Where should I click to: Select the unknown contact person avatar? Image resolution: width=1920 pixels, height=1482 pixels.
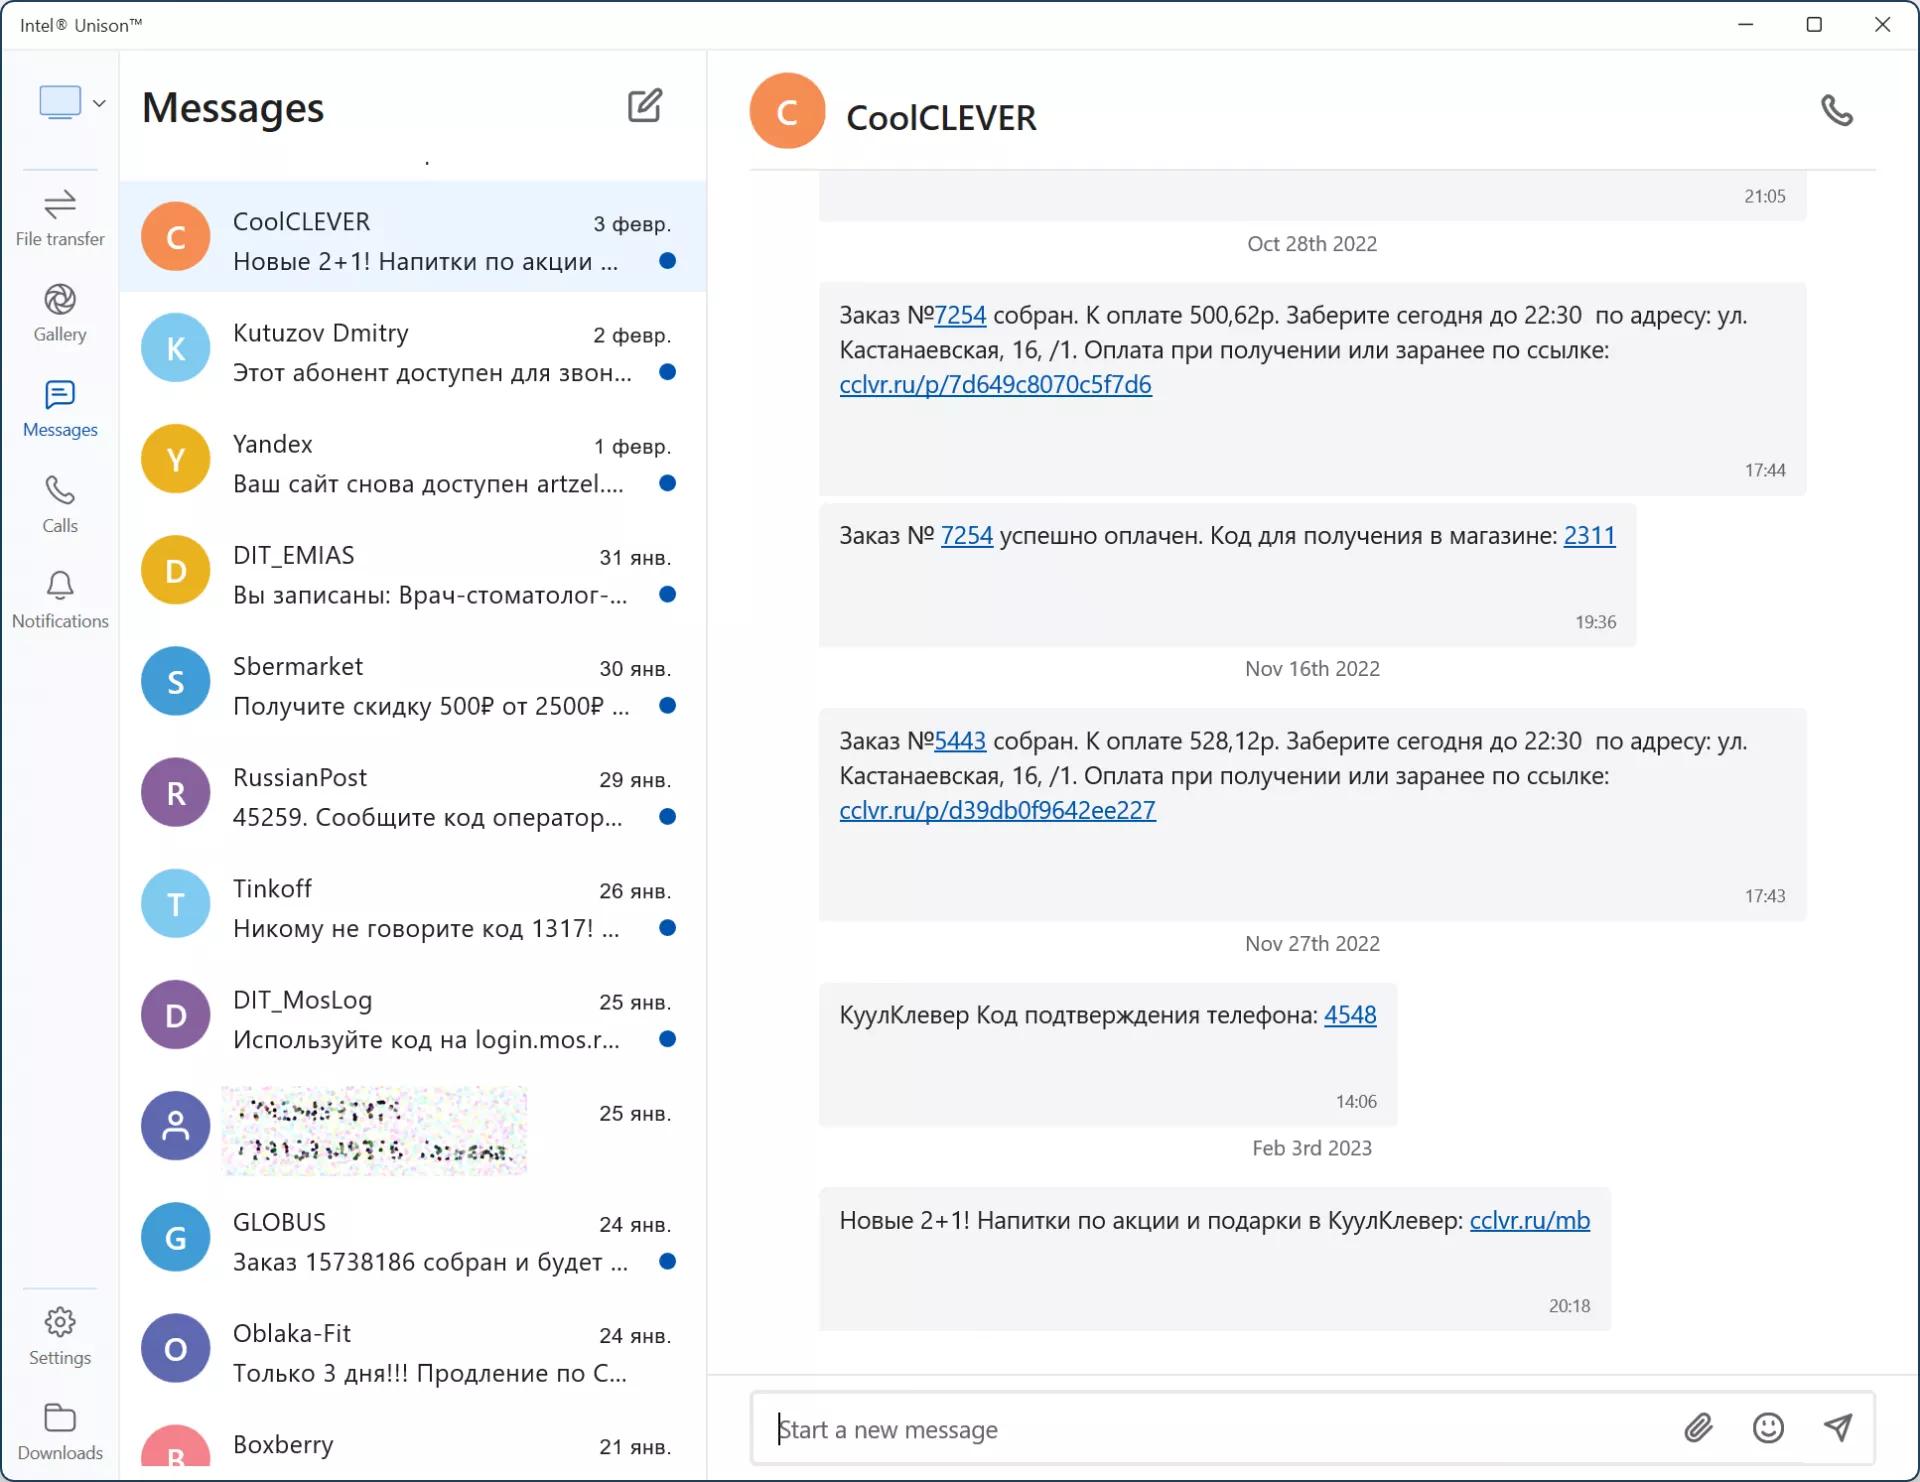pyautogui.click(x=176, y=1126)
